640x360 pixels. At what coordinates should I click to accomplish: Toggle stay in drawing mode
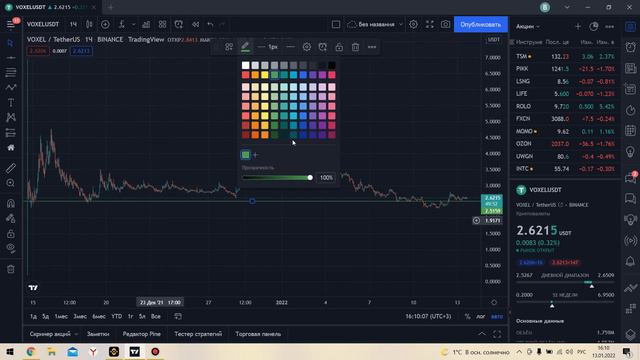tap(11, 218)
